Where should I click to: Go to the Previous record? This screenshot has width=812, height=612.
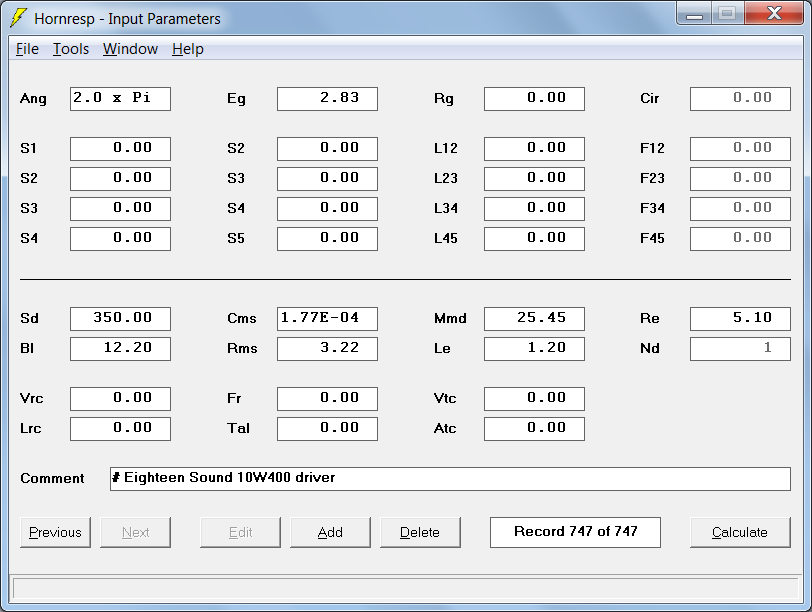[x=55, y=532]
